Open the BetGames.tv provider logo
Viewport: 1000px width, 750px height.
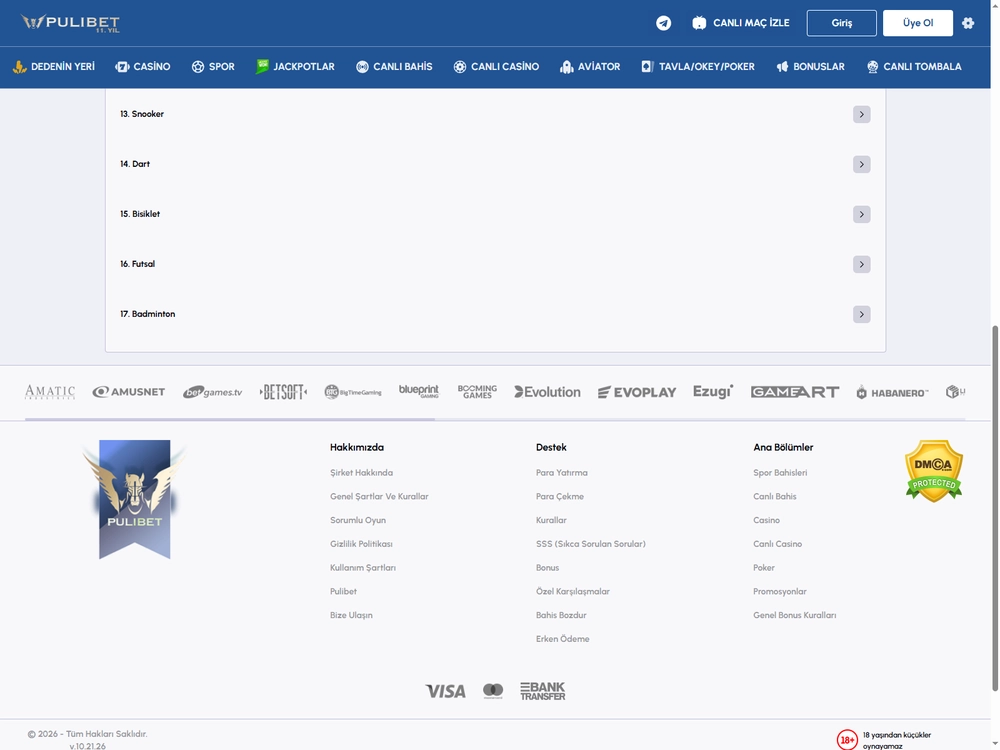click(x=212, y=392)
